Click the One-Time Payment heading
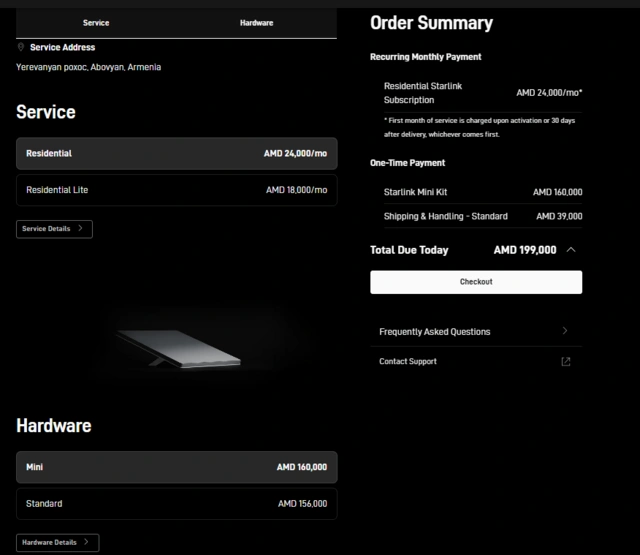This screenshot has width=640, height=555. 407,163
